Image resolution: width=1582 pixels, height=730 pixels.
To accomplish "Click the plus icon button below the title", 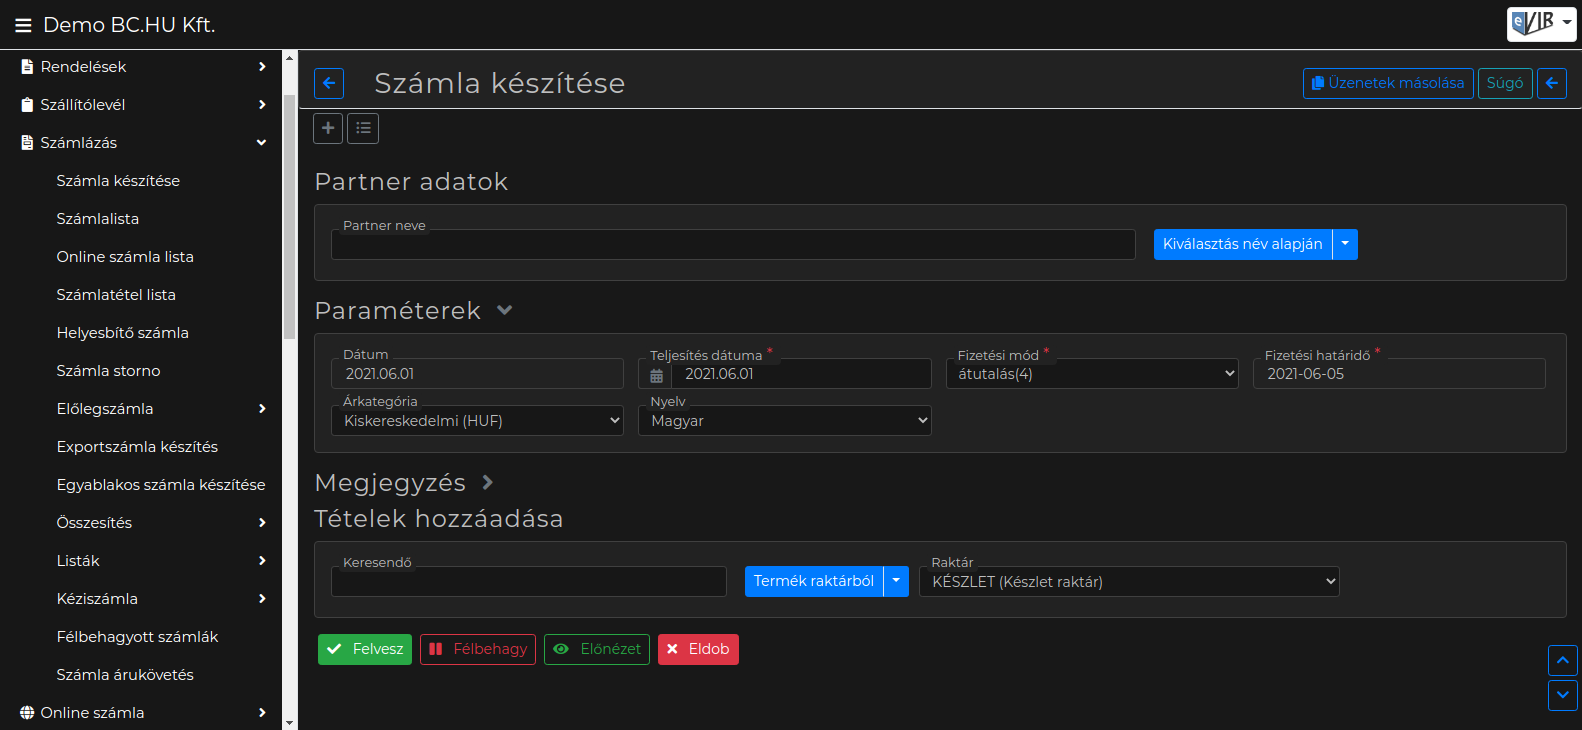I will click(328, 128).
